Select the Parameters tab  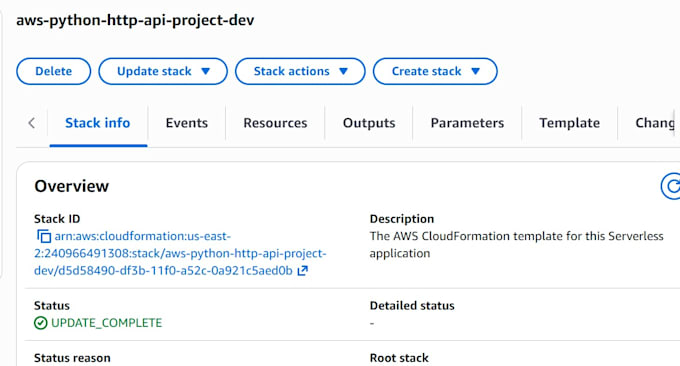(x=468, y=123)
